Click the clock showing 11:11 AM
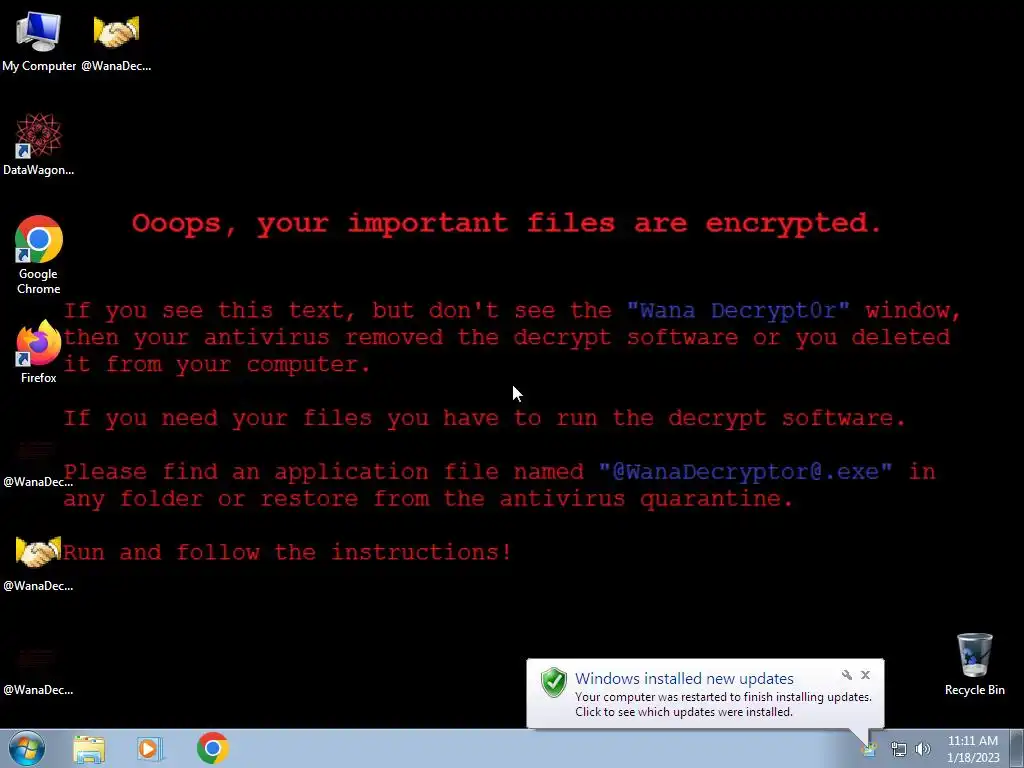The image size is (1024, 768). 973,749
